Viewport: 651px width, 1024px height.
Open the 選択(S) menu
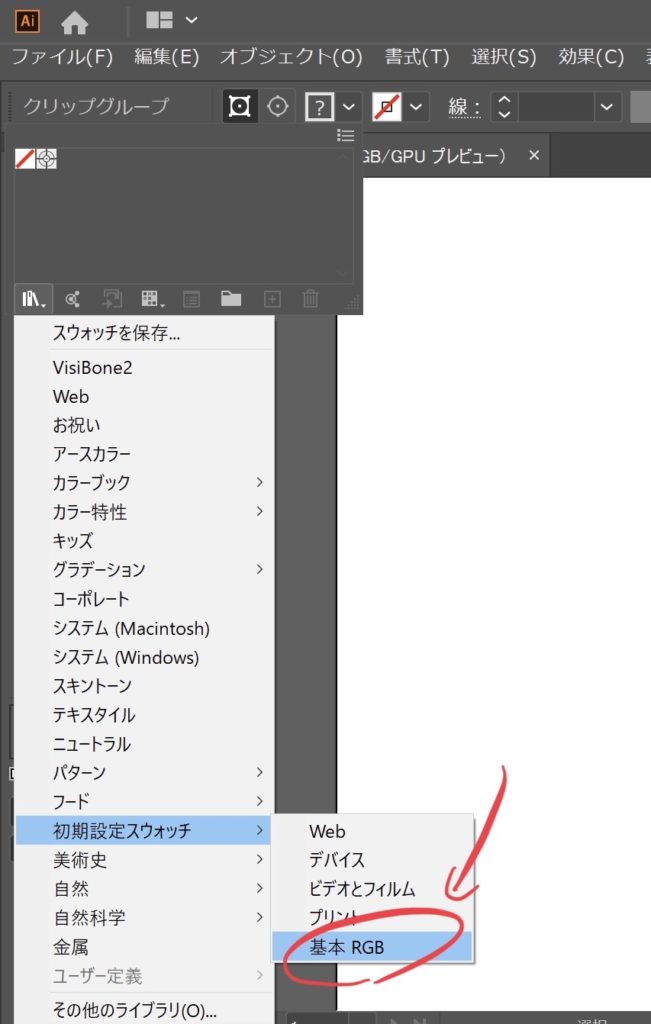coord(503,57)
